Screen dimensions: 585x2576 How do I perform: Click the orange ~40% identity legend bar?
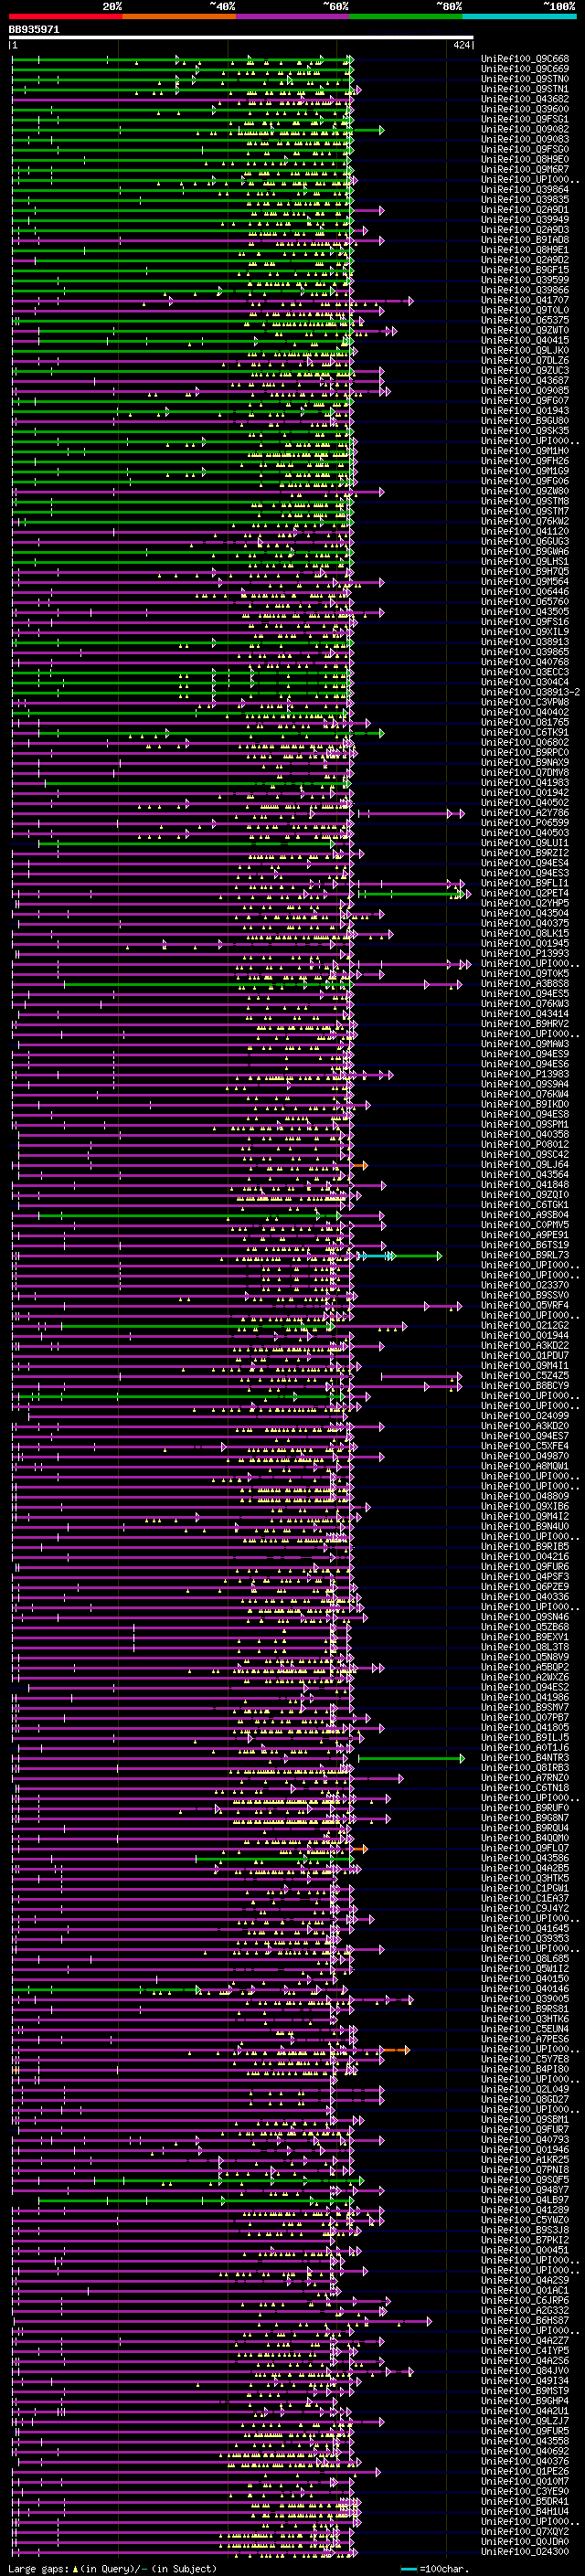pos(179,17)
